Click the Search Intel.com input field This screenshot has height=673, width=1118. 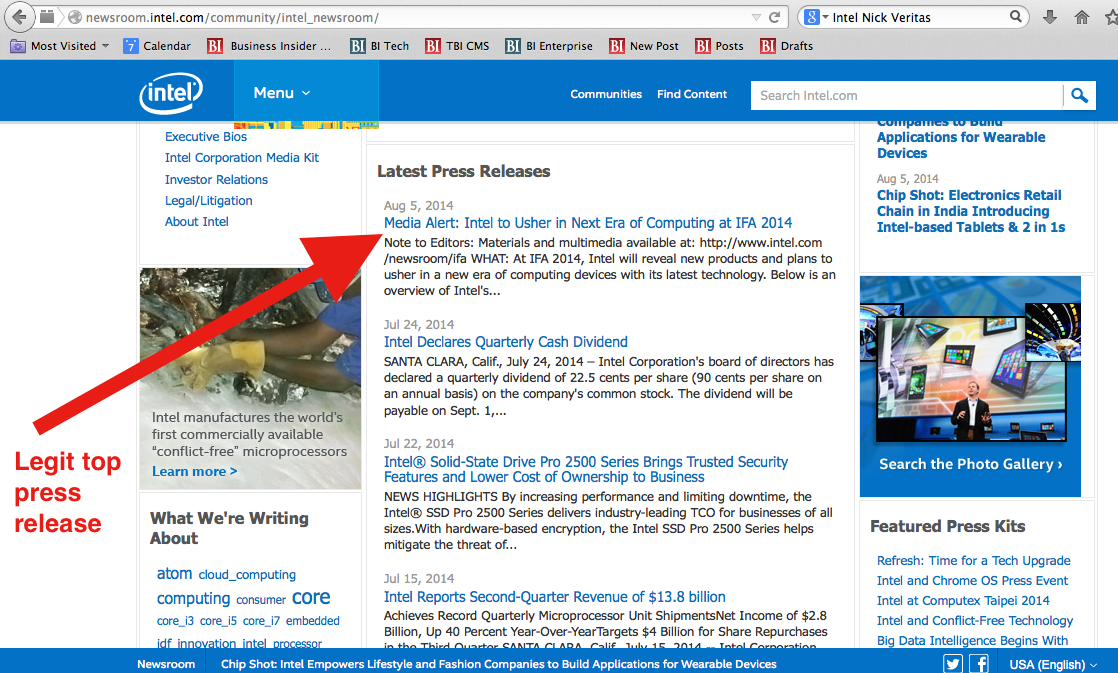906,96
